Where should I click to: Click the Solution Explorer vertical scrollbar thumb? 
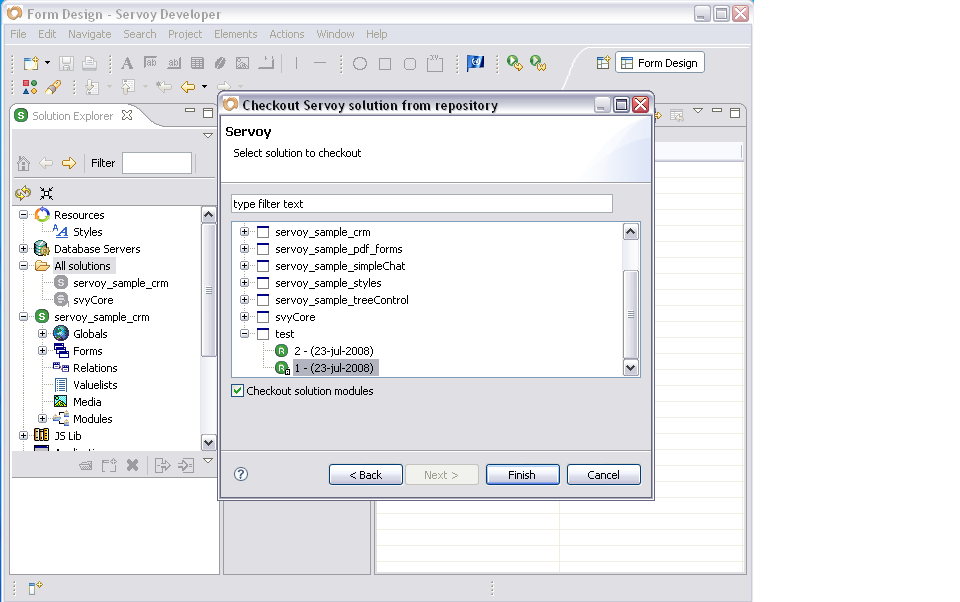[208, 290]
